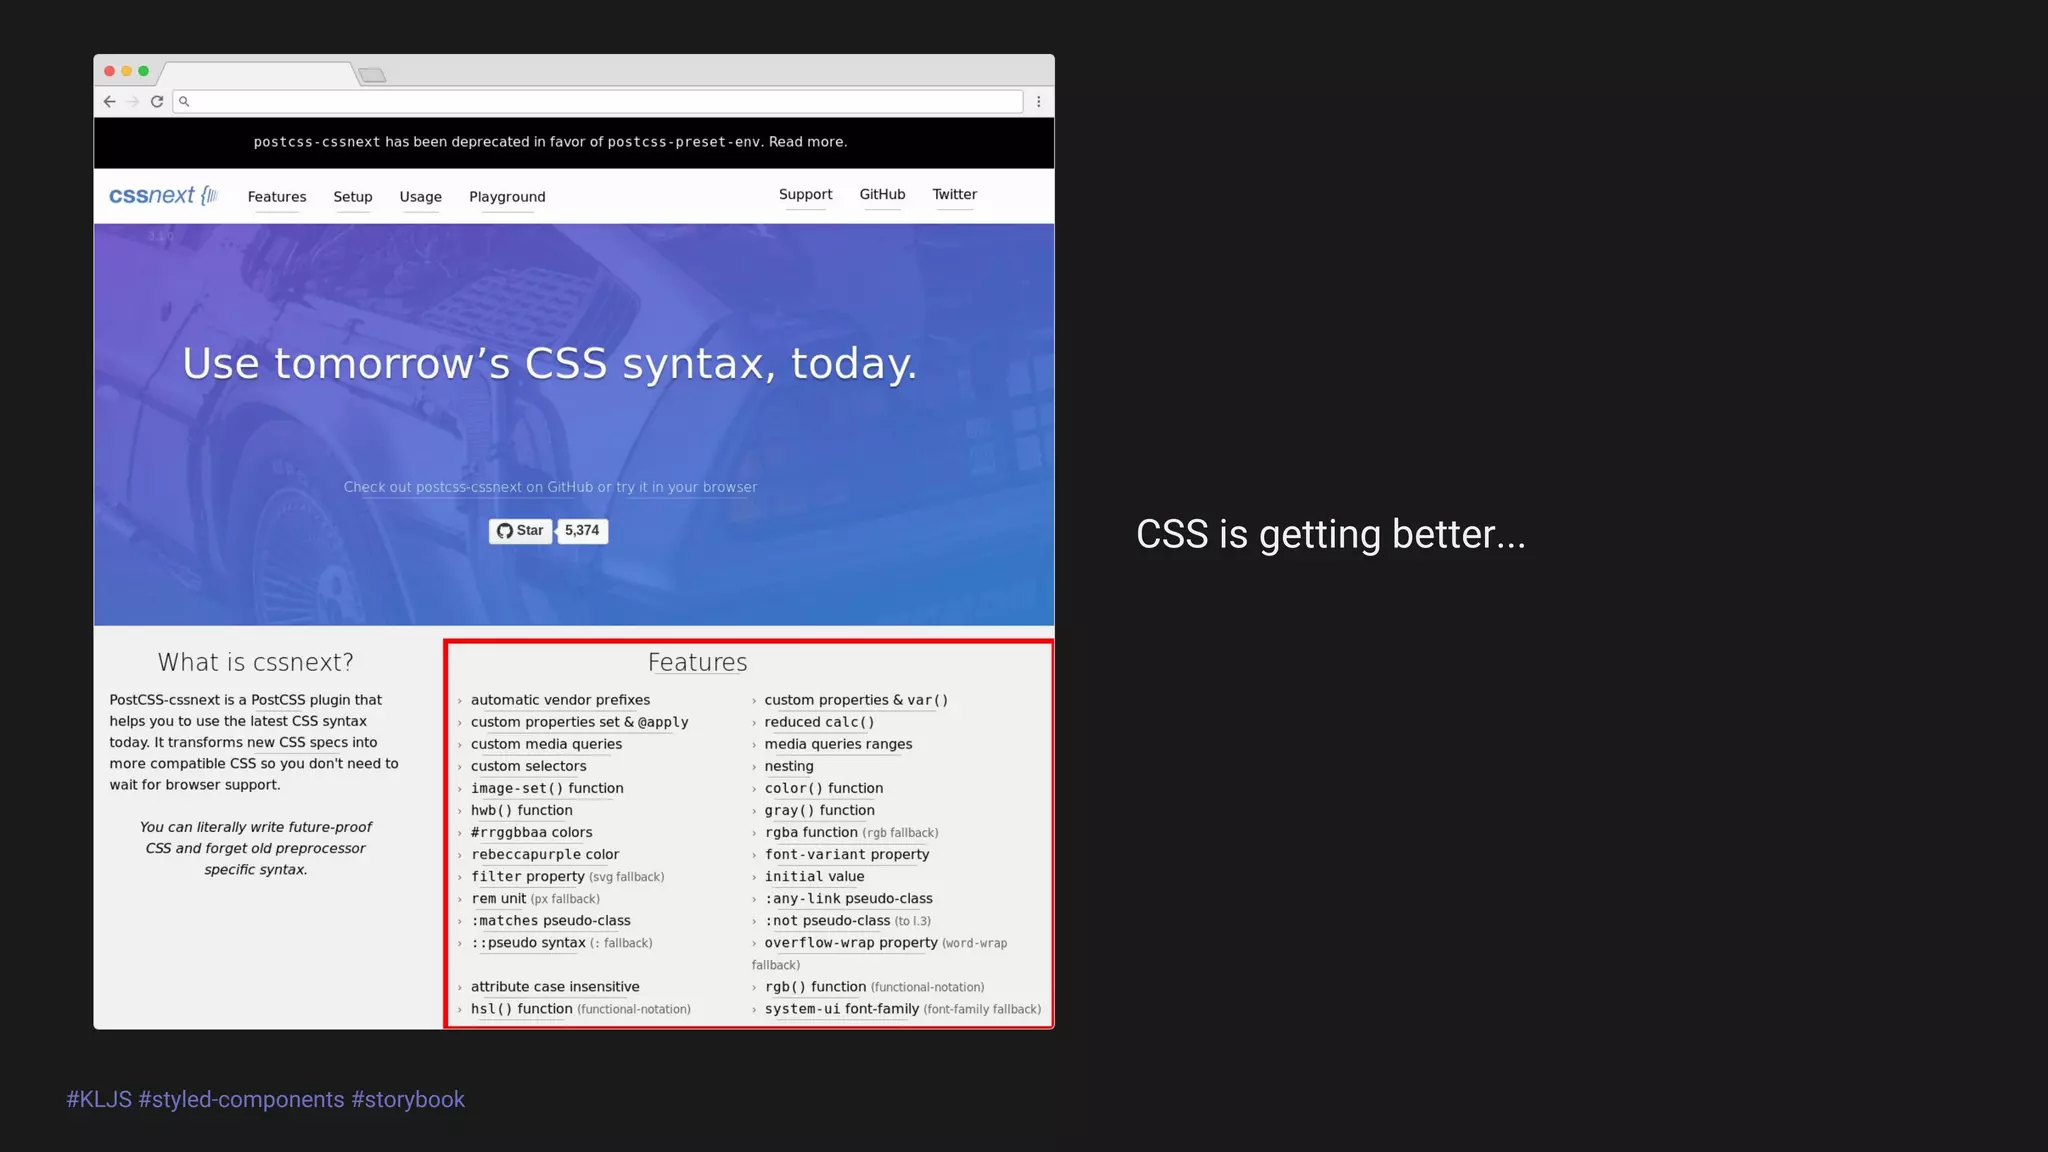Image resolution: width=2048 pixels, height=1152 pixels.
Task: Open the Support nav link
Action: [806, 194]
